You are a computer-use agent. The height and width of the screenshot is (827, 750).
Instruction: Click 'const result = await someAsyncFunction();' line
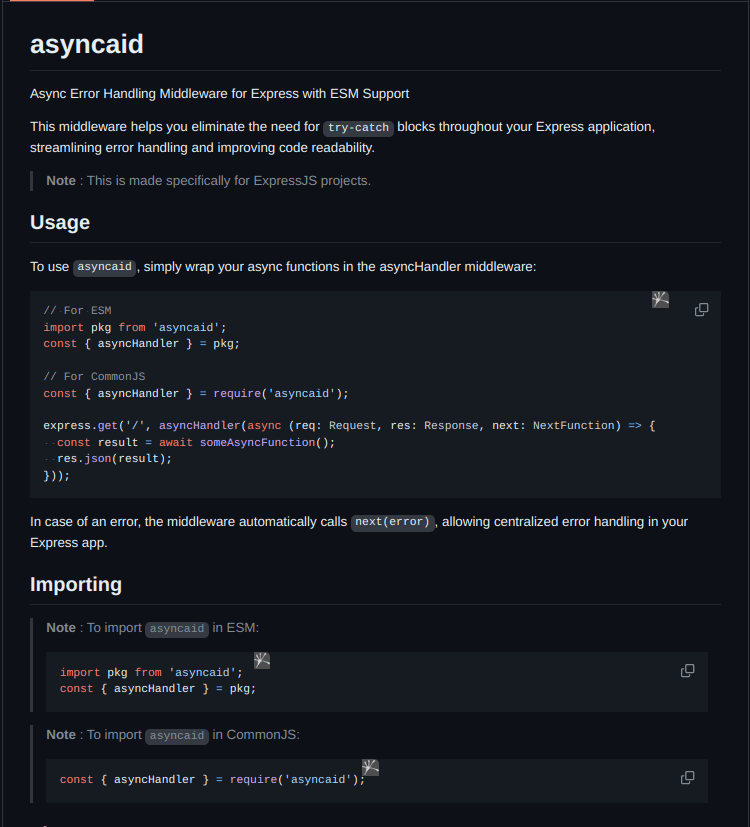(x=196, y=443)
